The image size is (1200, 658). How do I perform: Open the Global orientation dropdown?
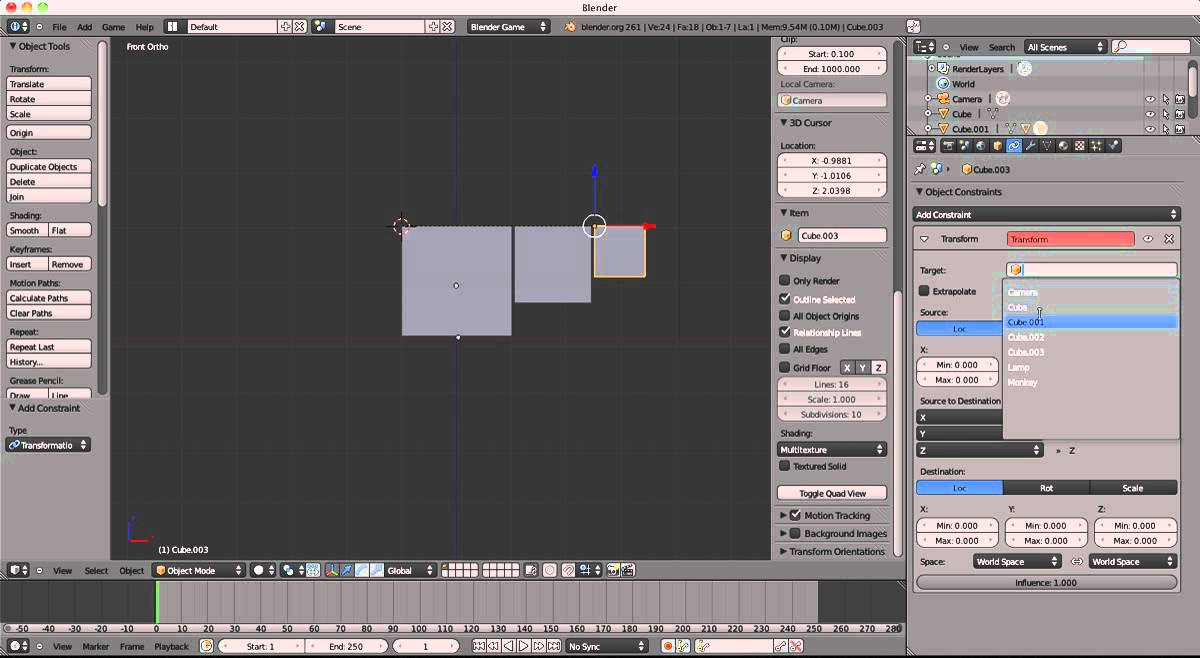pos(411,570)
